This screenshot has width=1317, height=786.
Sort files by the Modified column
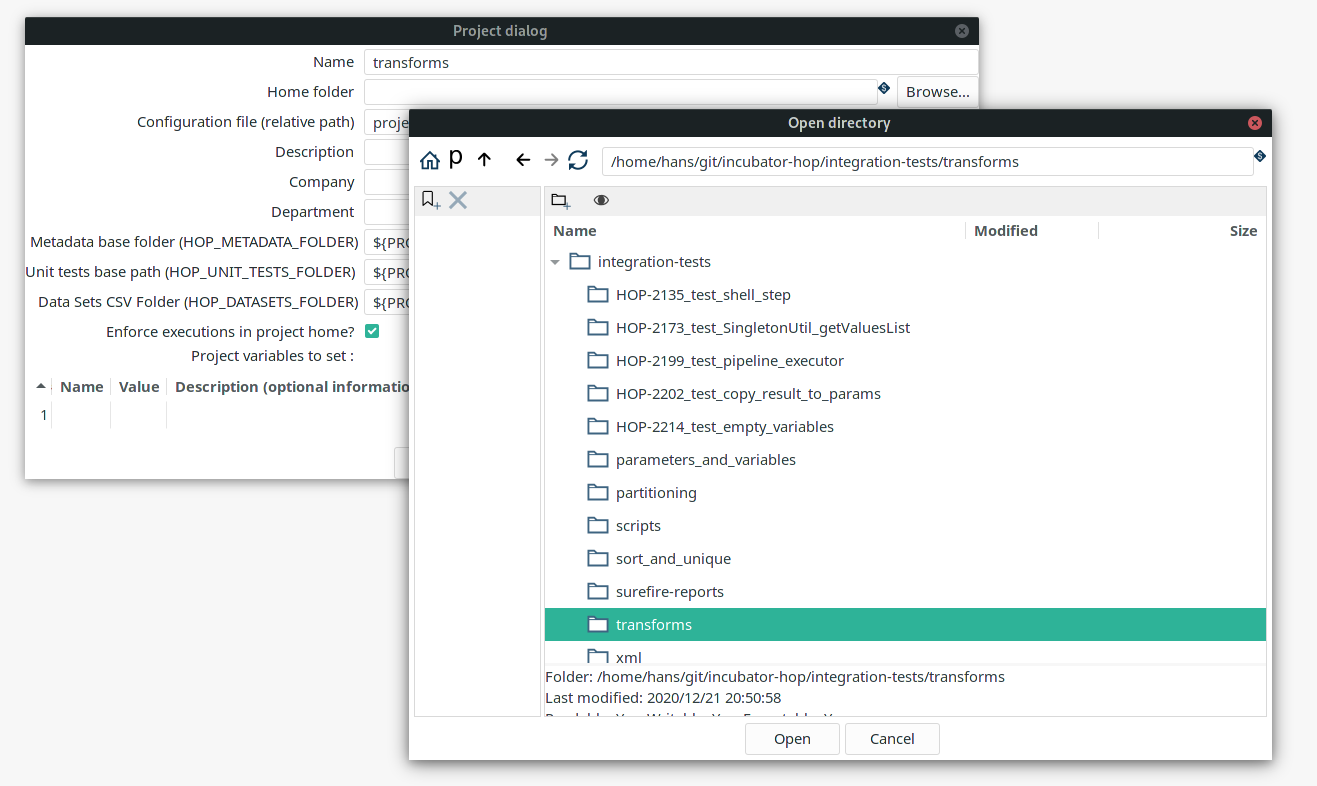pyautogui.click(x=1005, y=231)
